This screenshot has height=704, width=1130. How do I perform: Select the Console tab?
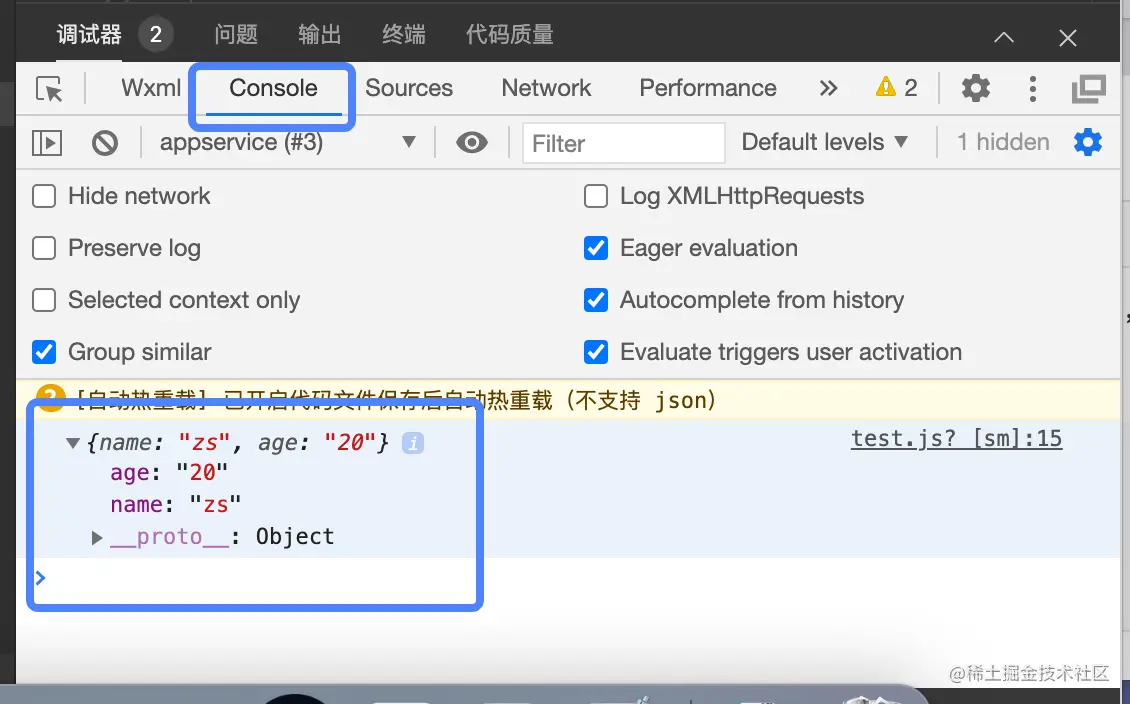(273, 88)
